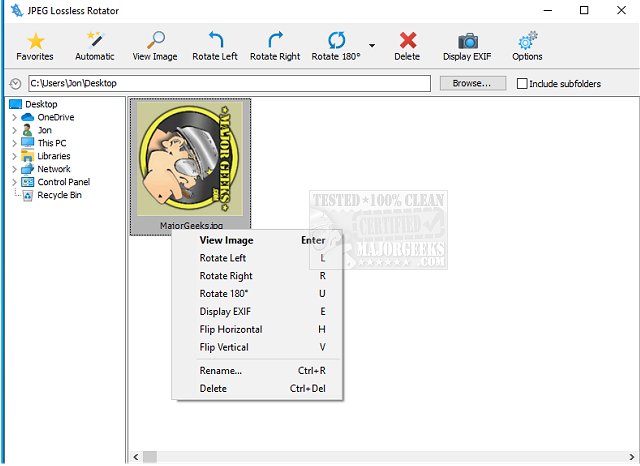This screenshot has height=466, width=640.
Task: Choose Display EXIF from context menu
Action: coord(257,312)
